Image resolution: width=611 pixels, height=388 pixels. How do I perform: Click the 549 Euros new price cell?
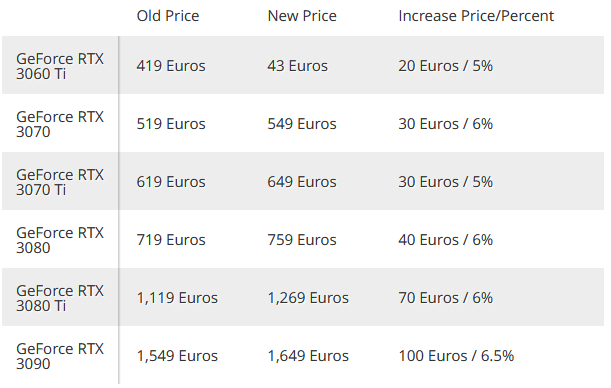[x=302, y=124]
